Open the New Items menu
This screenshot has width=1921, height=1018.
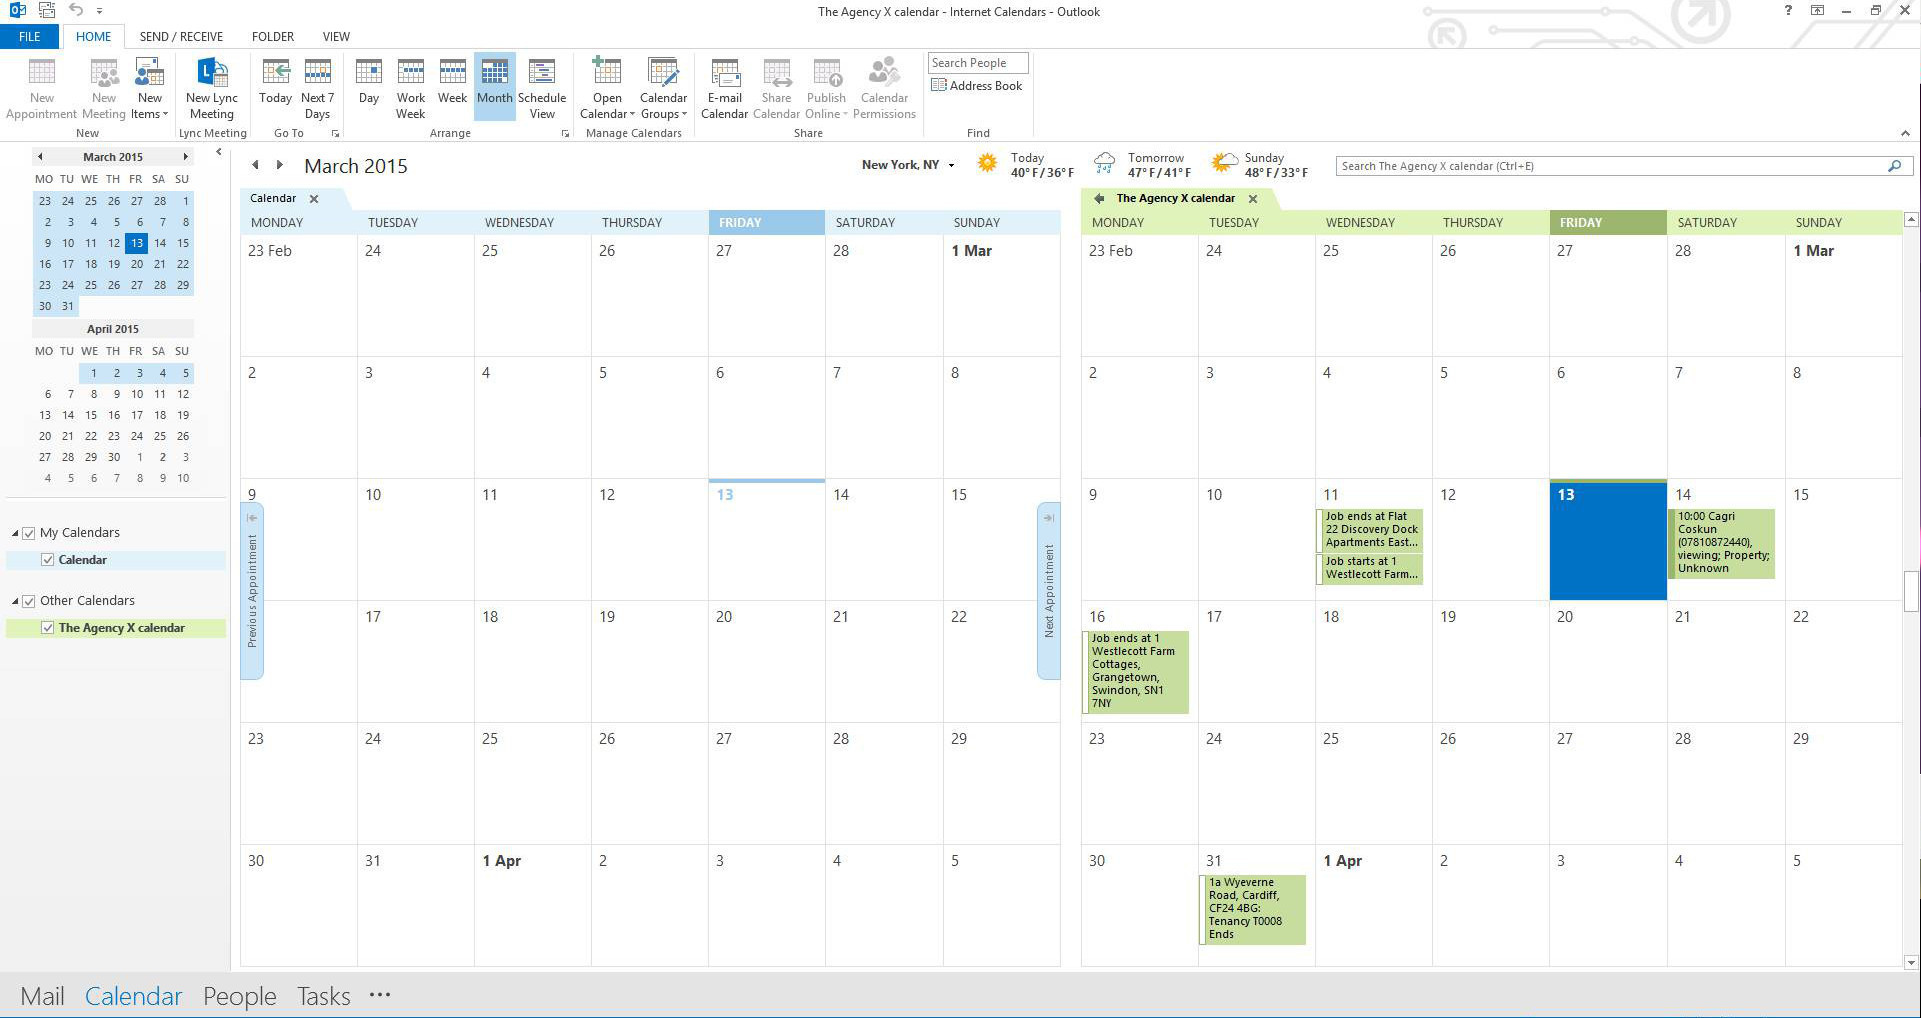[x=150, y=88]
